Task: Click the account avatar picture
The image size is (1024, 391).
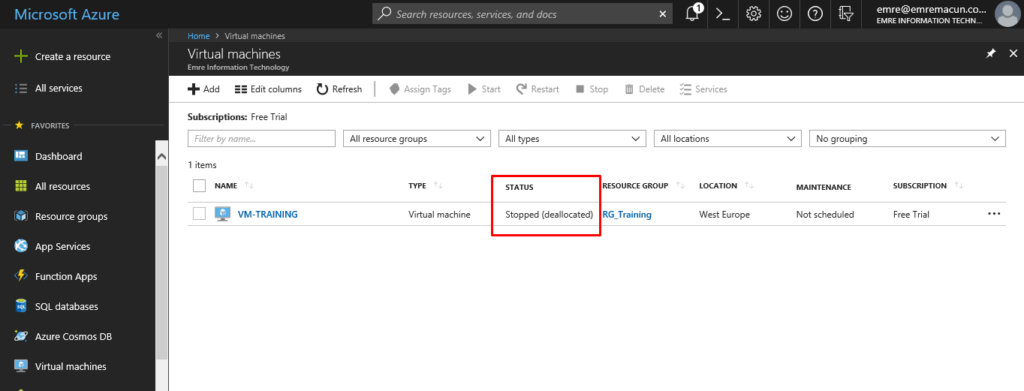Action: coord(1008,14)
